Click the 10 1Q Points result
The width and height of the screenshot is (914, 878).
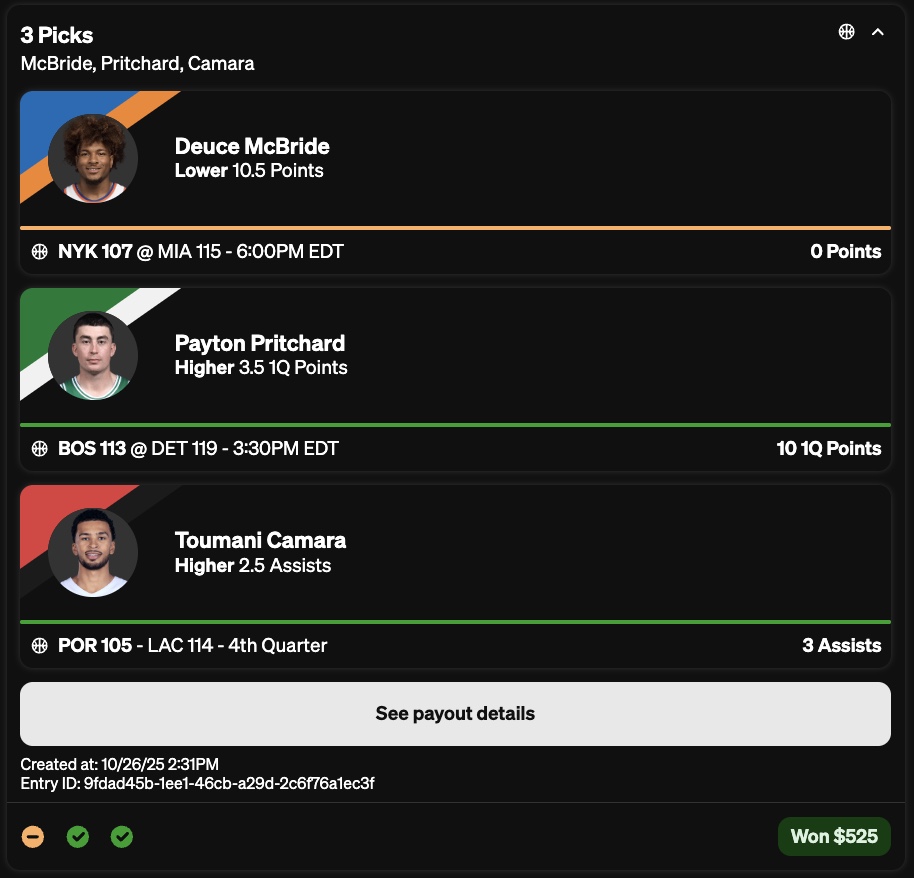[828, 449]
